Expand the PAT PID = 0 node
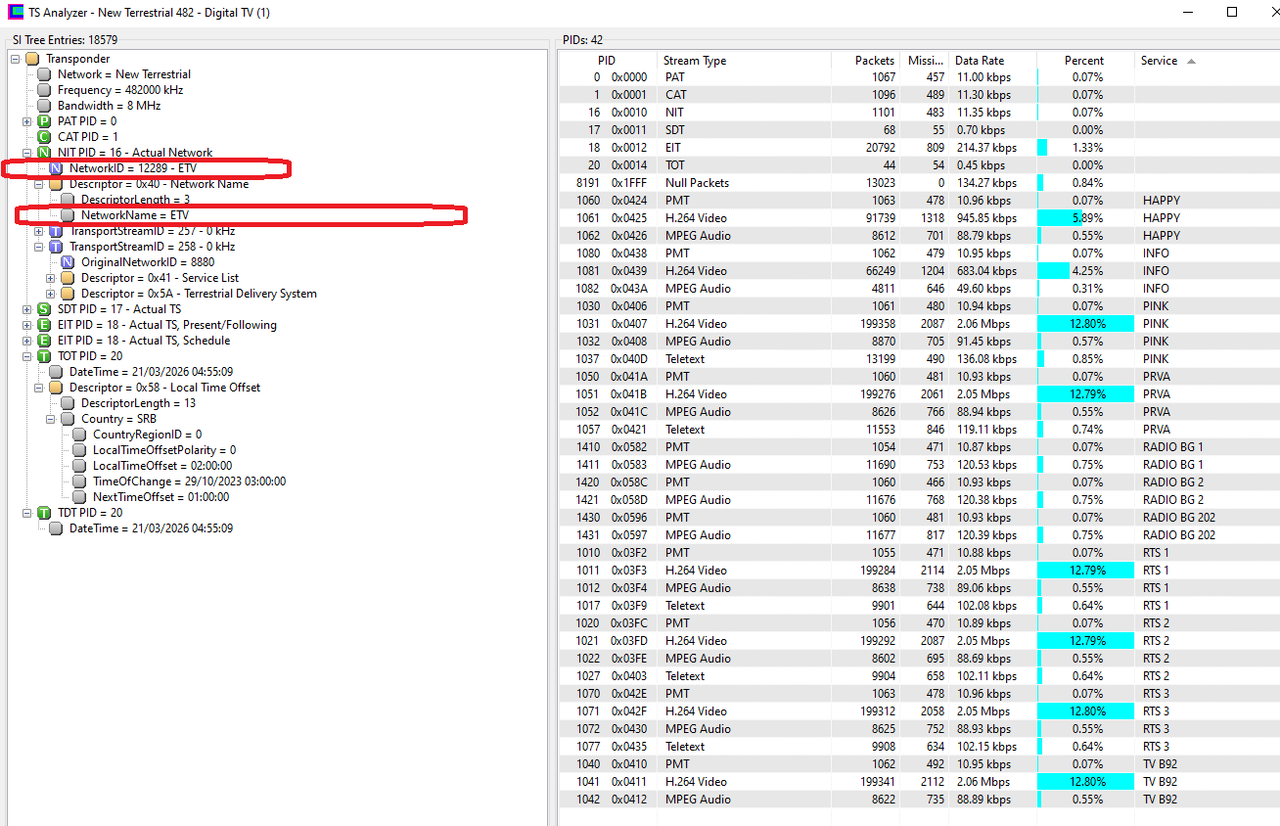The image size is (1280, 826). tap(27, 121)
